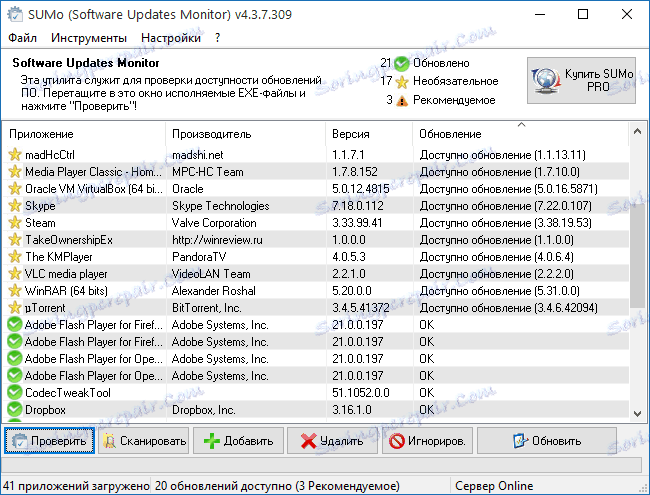This screenshot has width=650, height=495.
Task: Click the SUMo app icon in title bar
Action: point(15,15)
